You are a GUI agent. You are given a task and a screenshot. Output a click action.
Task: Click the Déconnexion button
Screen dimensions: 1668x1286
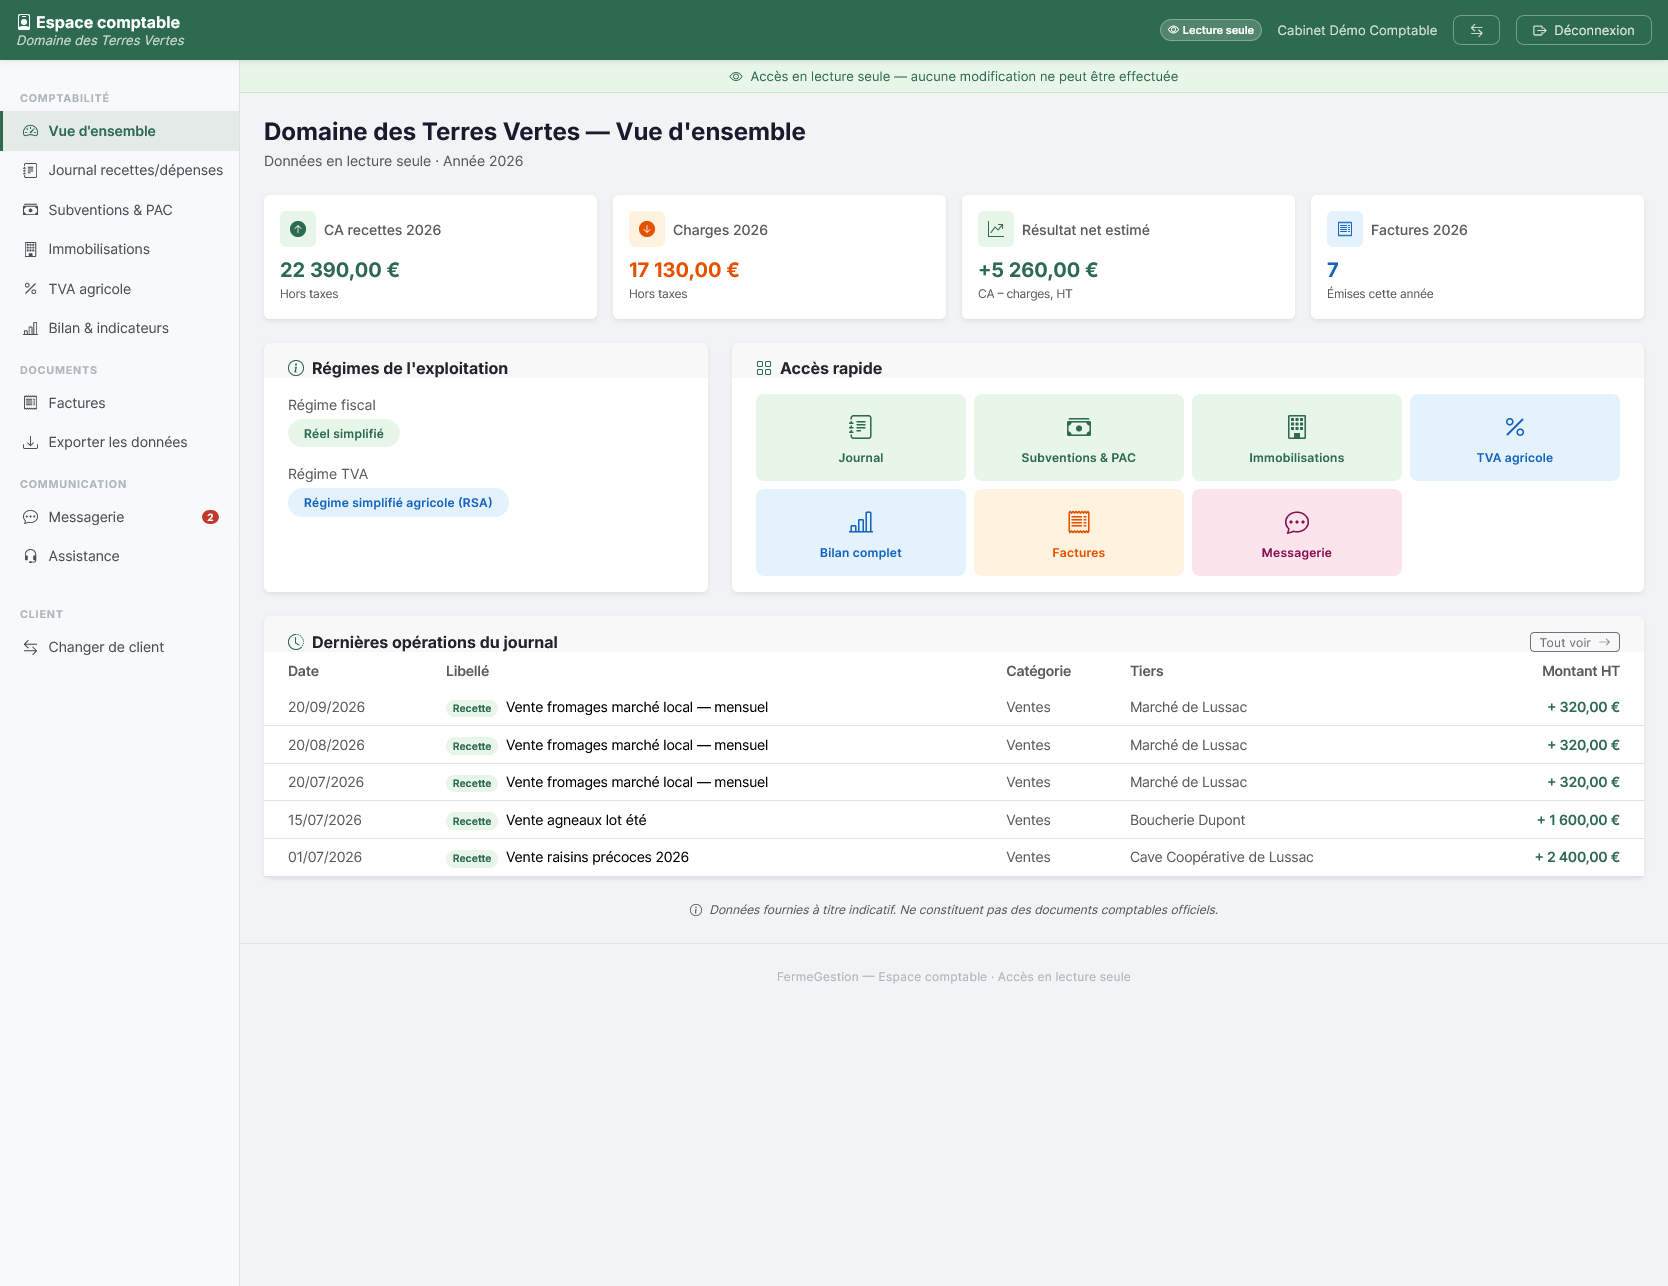tap(1583, 30)
